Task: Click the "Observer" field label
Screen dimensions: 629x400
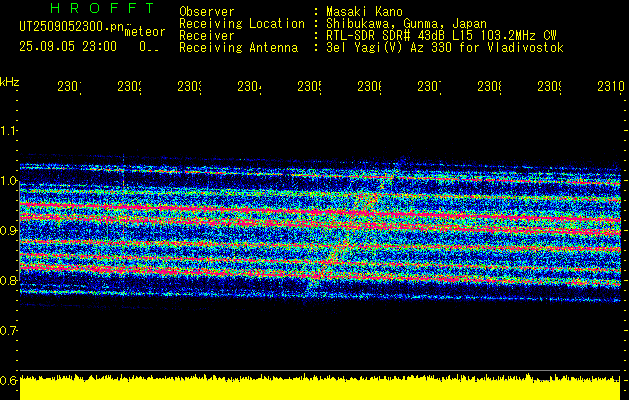Action: pos(207,11)
